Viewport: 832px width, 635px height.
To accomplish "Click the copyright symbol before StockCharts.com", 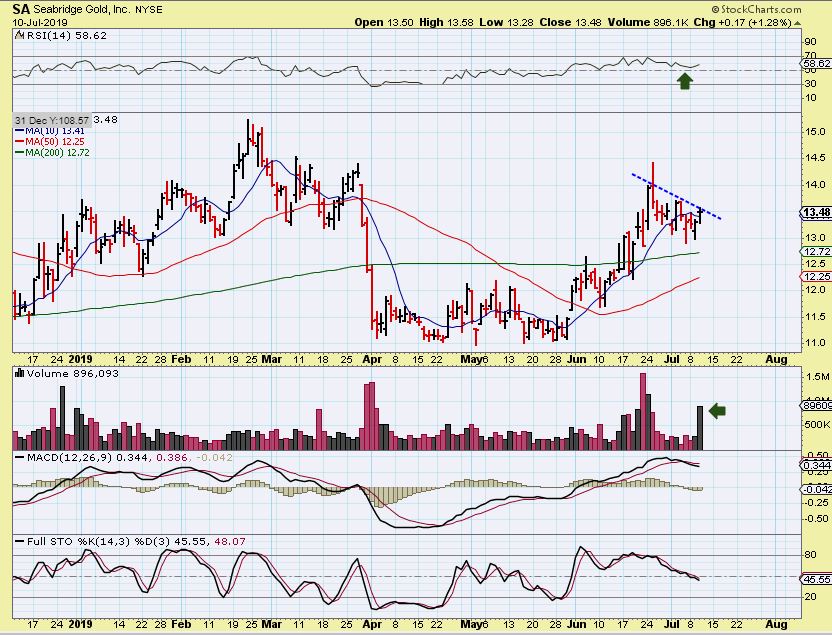I will coord(715,10).
